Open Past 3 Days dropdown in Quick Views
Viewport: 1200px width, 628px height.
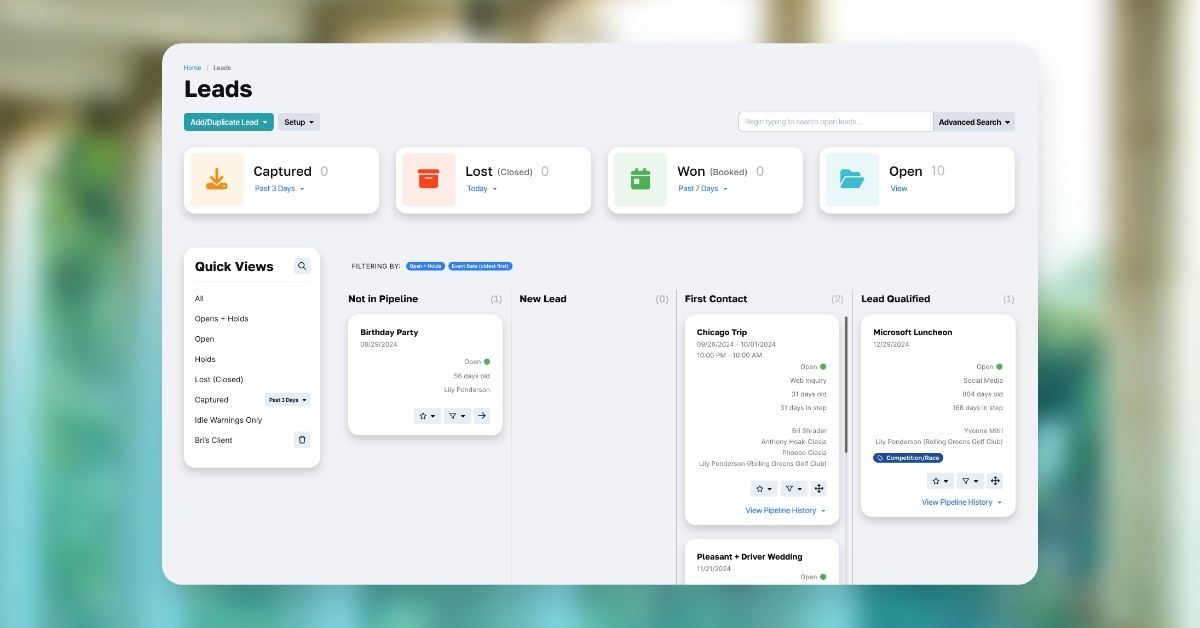pyautogui.click(x=287, y=400)
